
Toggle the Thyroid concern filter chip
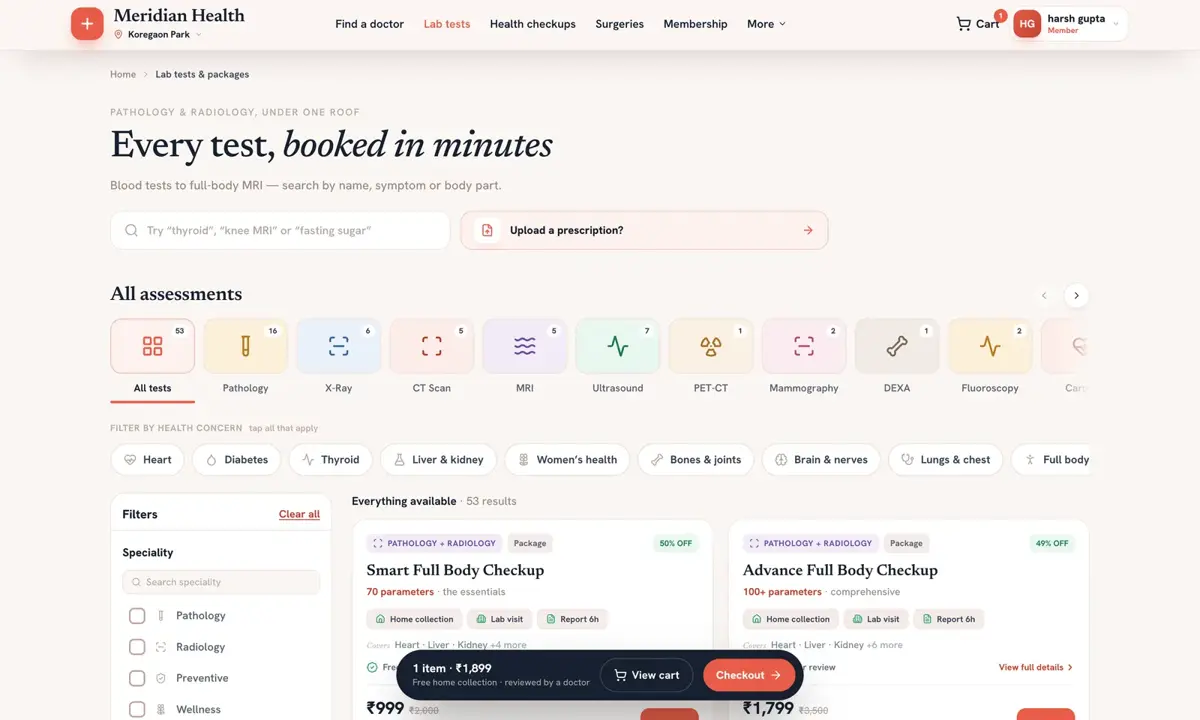(x=331, y=460)
